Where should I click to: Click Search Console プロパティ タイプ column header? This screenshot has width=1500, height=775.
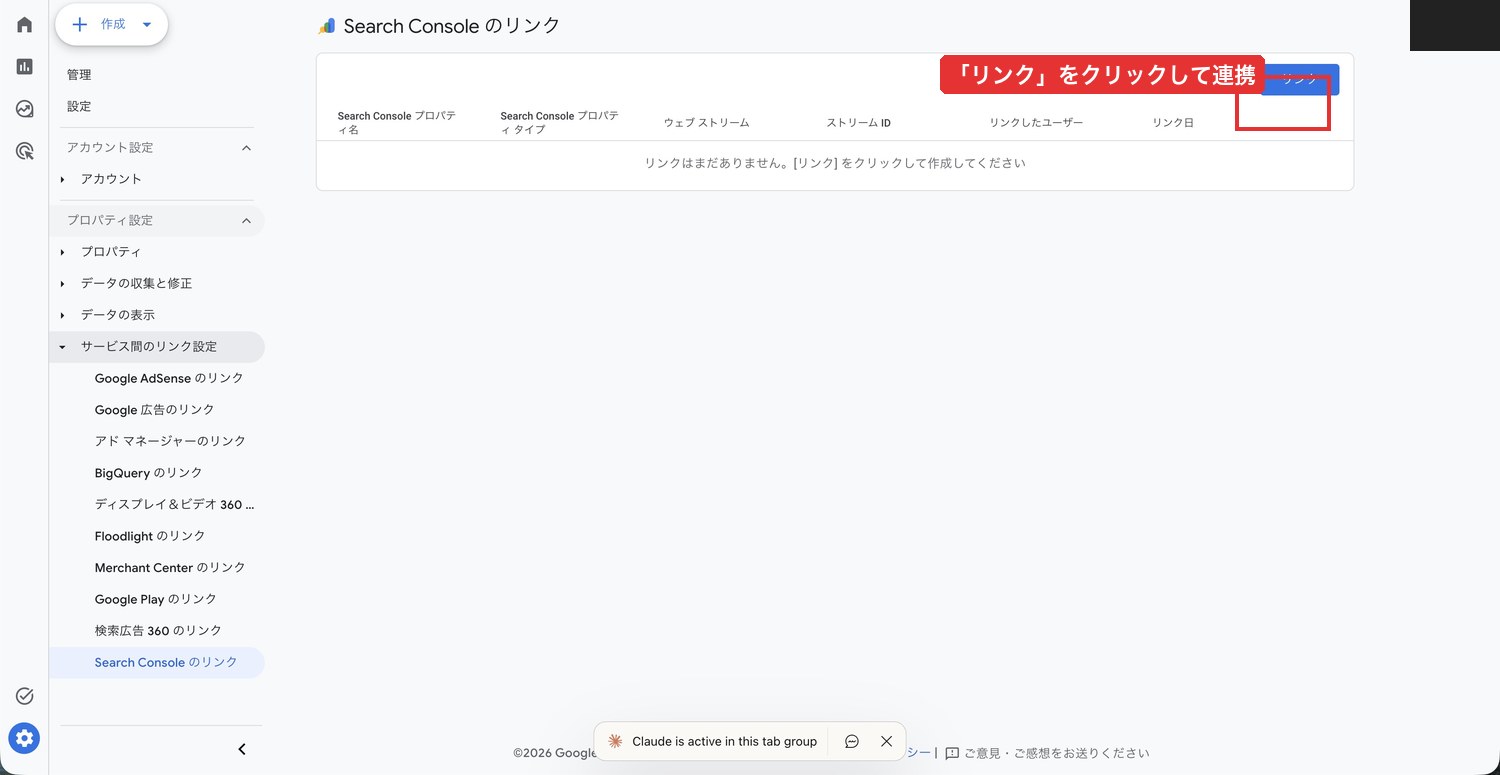point(560,123)
